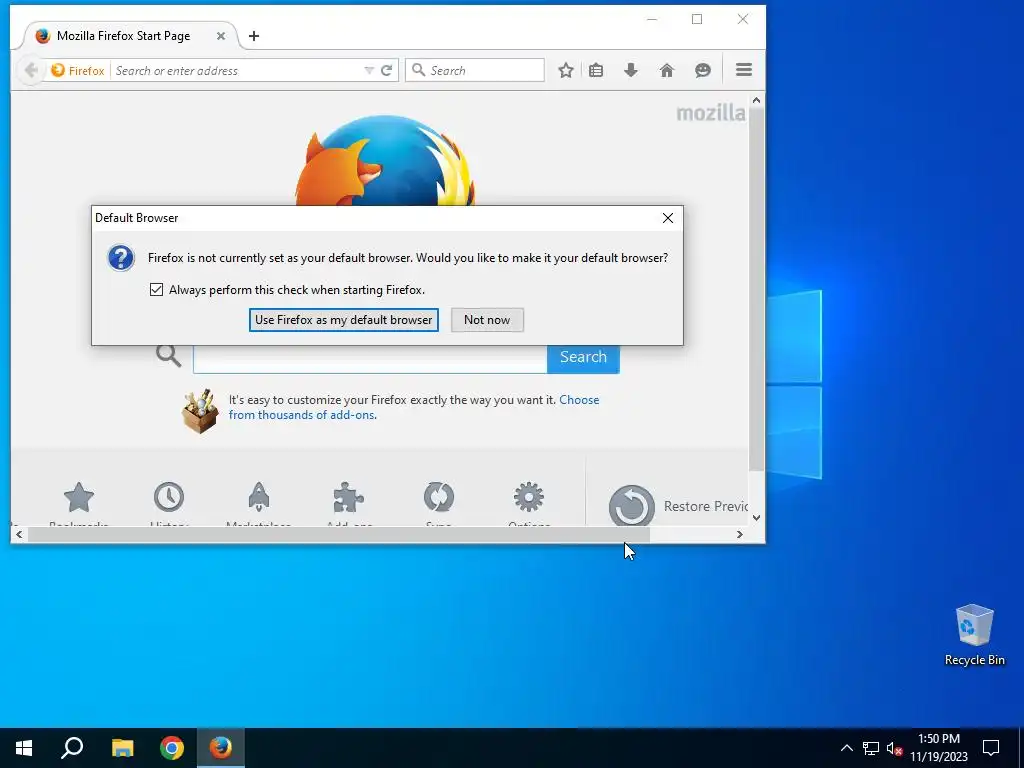Open the address bar history dropdown arrow
The image size is (1024, 768).
pos(369,71)
